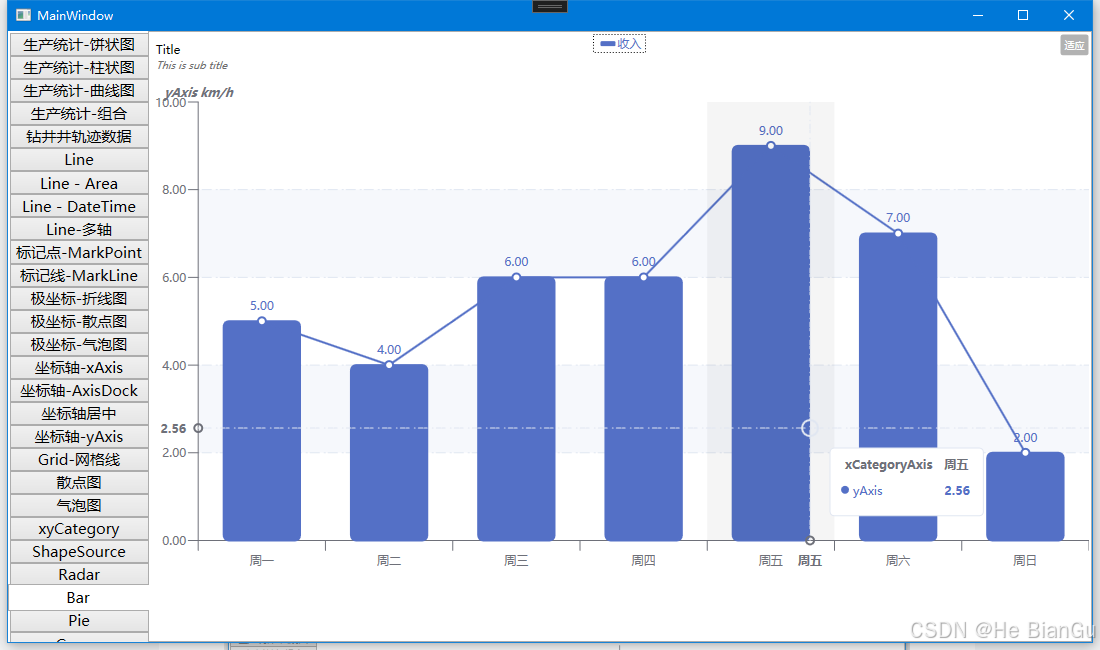Click the xCategoryAxis tooltip header

(888, 464)
